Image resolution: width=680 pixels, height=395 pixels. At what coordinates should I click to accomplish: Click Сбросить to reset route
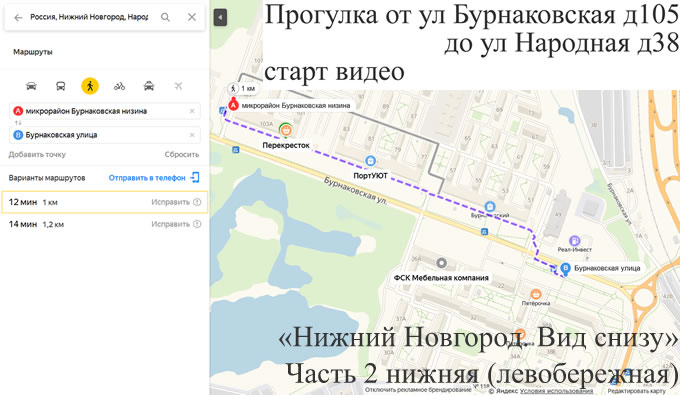pyautogui.click(x=182, y=154)
